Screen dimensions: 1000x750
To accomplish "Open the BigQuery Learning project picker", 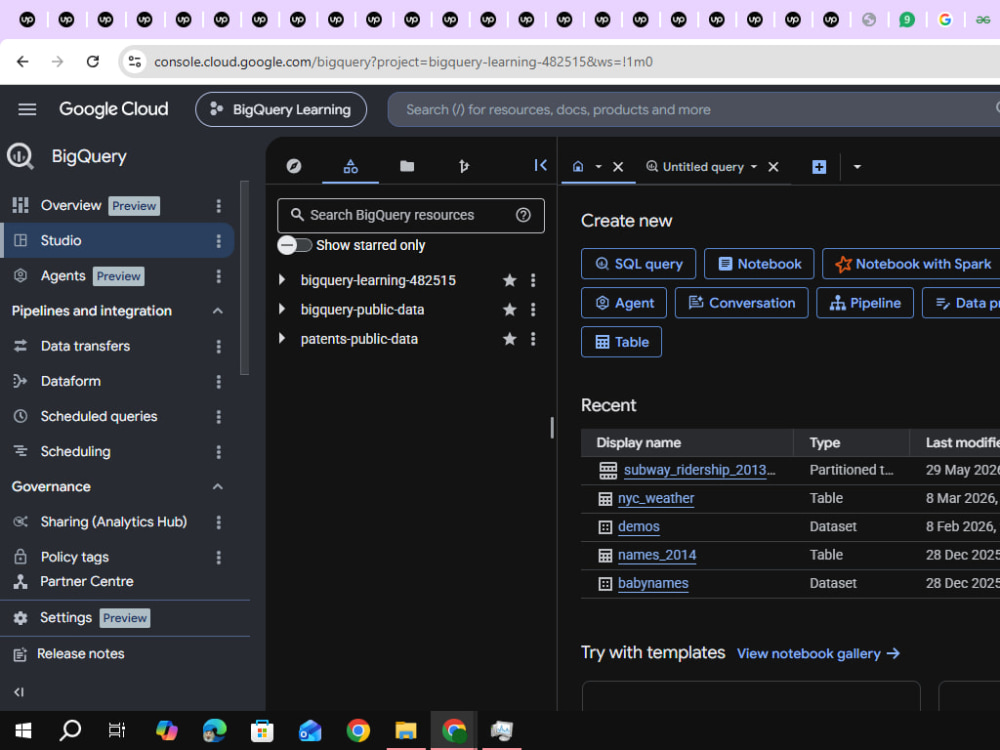I will pos(281,110).
